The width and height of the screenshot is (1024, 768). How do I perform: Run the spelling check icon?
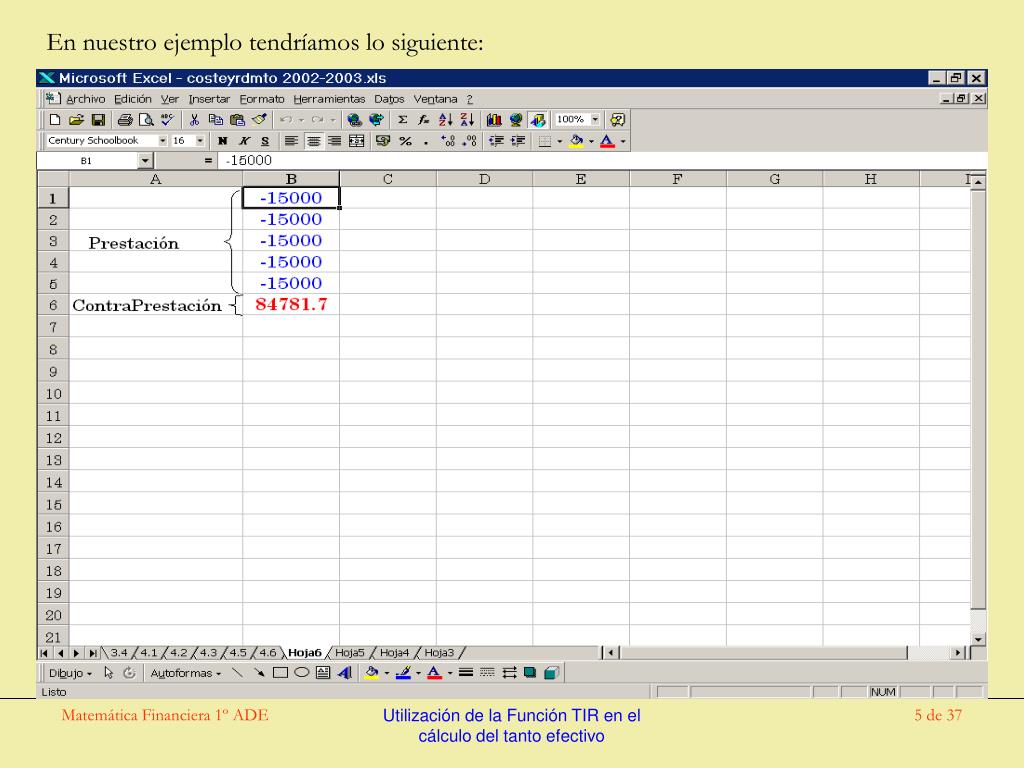tap(168, 120)
